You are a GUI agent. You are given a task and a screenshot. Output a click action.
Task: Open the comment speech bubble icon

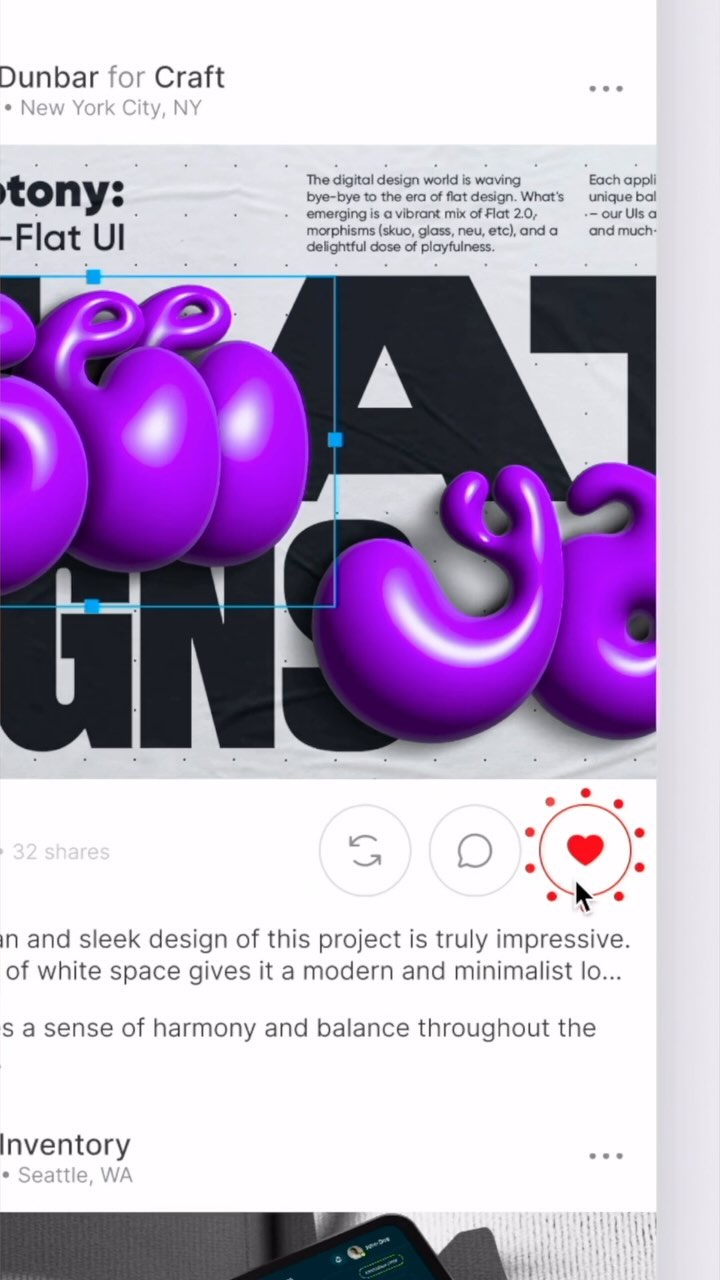coord(475,851)
